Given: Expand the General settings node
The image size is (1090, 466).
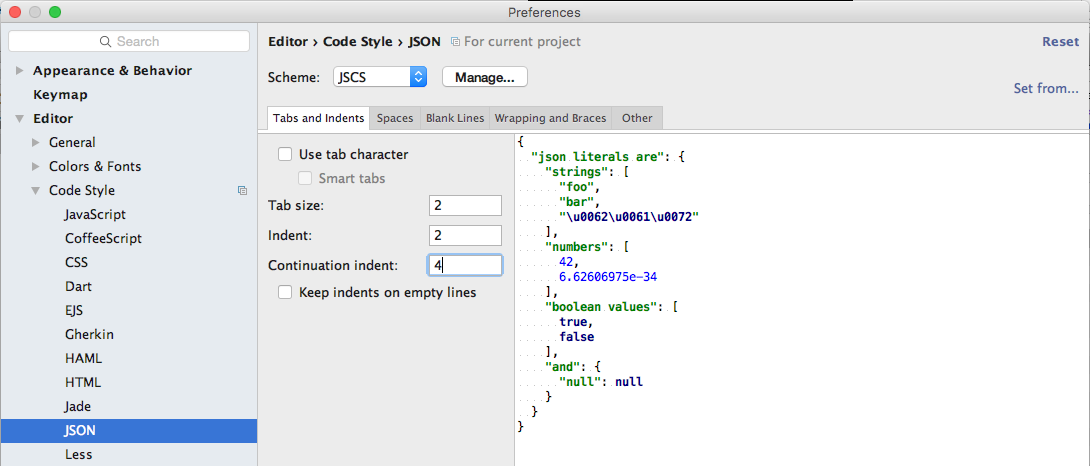Looking at the screenshot, I should click(x=37, y=143).
